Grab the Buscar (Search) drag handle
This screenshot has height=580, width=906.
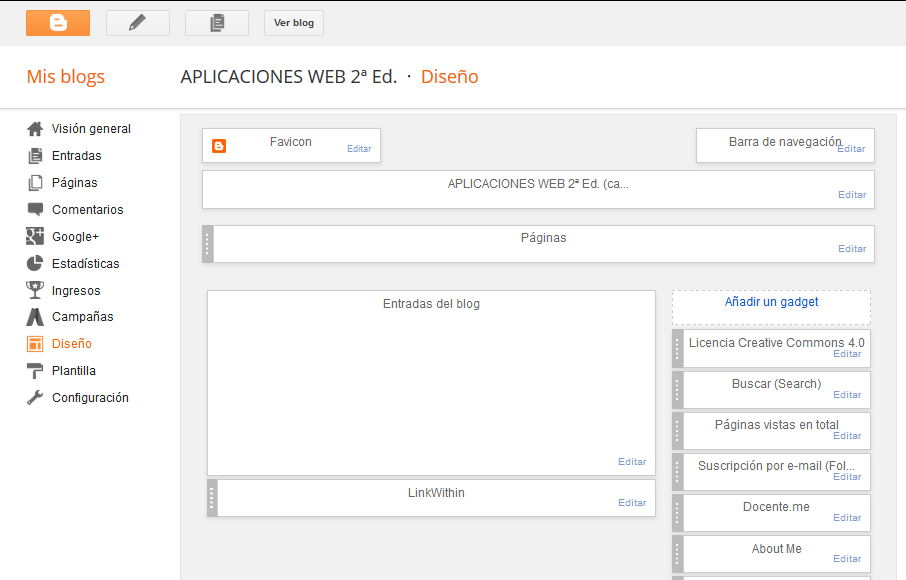tap(678, 389)
